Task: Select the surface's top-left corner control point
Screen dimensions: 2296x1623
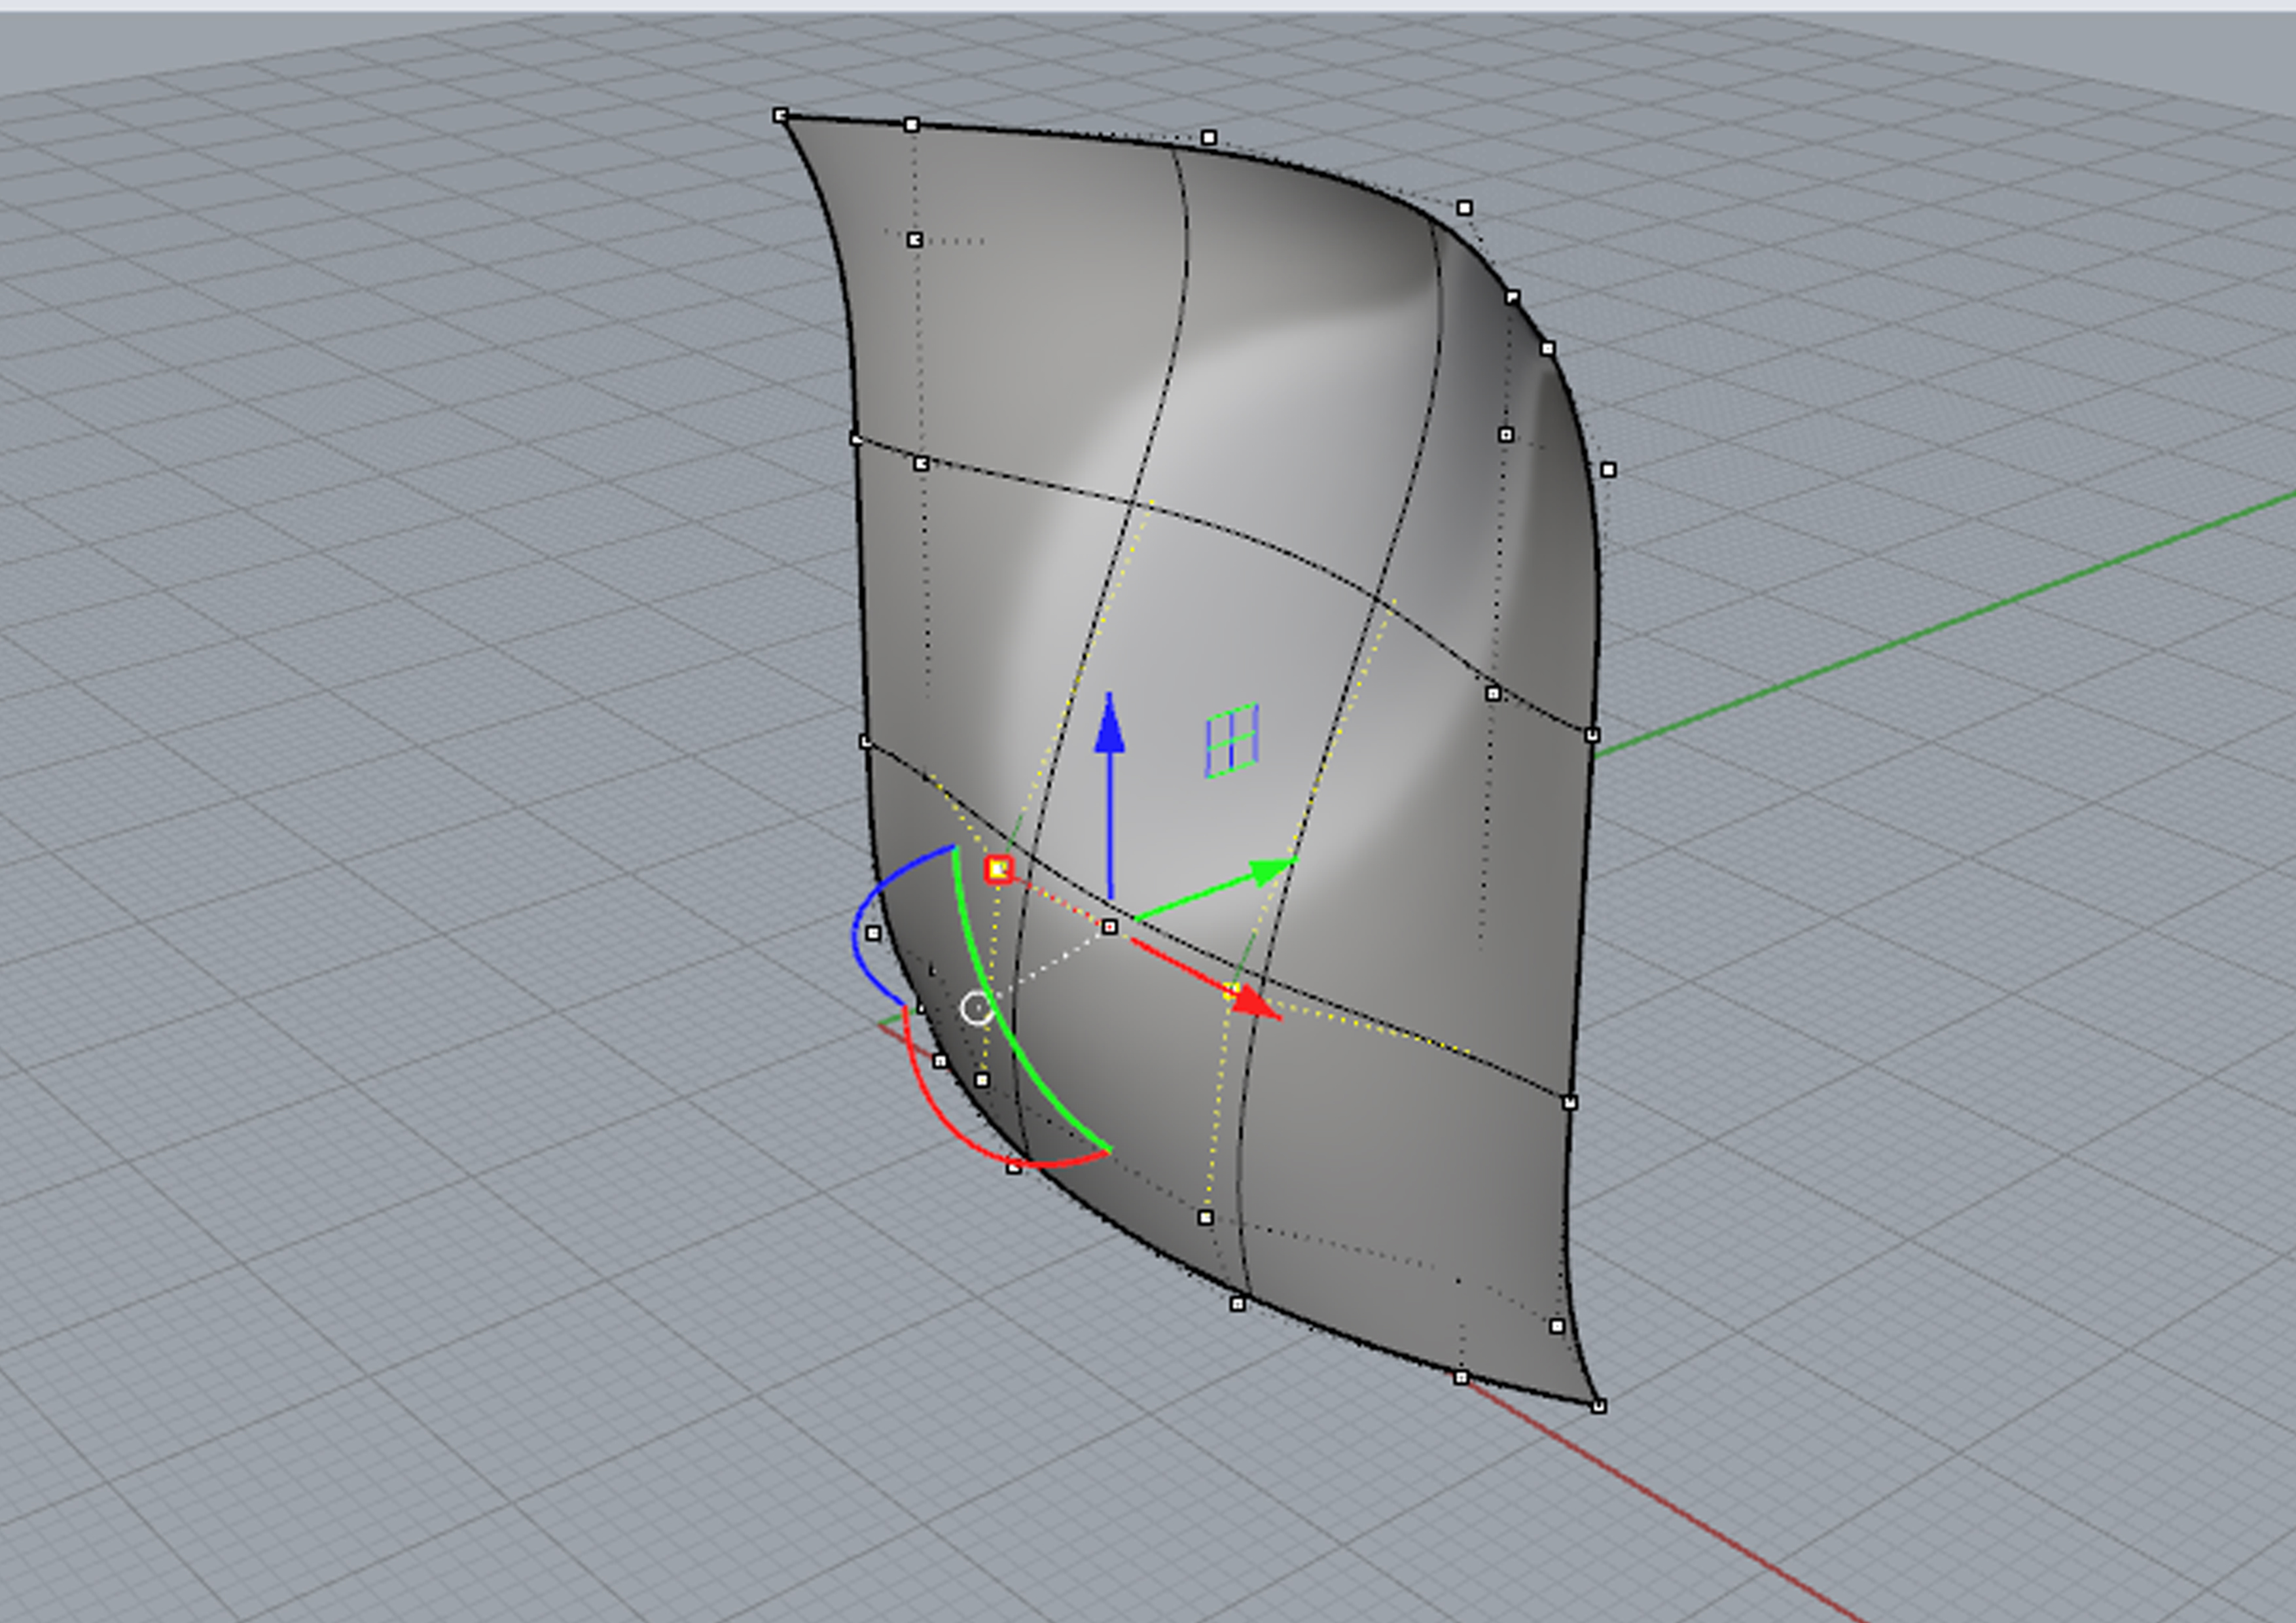Action: [781, 116]
